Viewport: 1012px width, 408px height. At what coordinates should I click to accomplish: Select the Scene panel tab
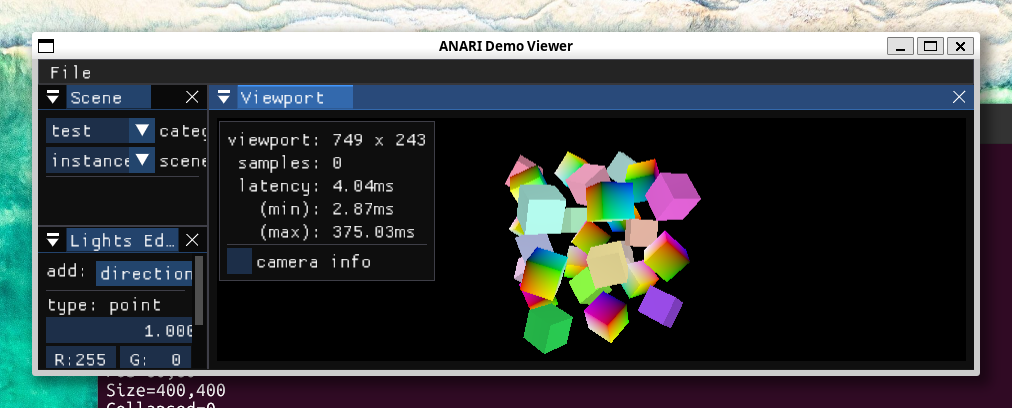coord(97,97)
